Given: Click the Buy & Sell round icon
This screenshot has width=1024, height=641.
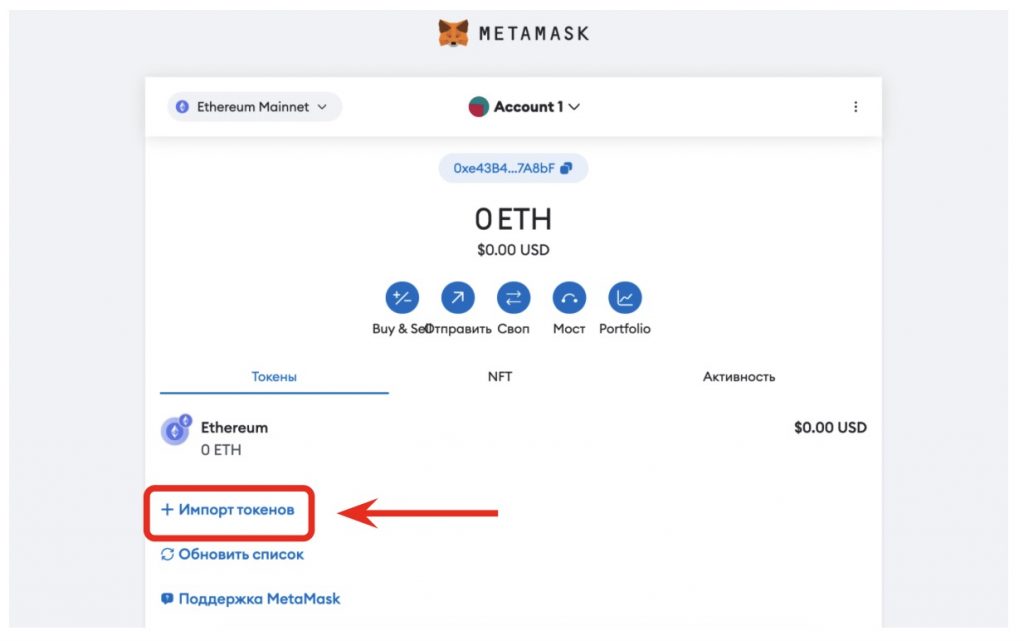Looking at the screenshot, I should coord(402,298).
